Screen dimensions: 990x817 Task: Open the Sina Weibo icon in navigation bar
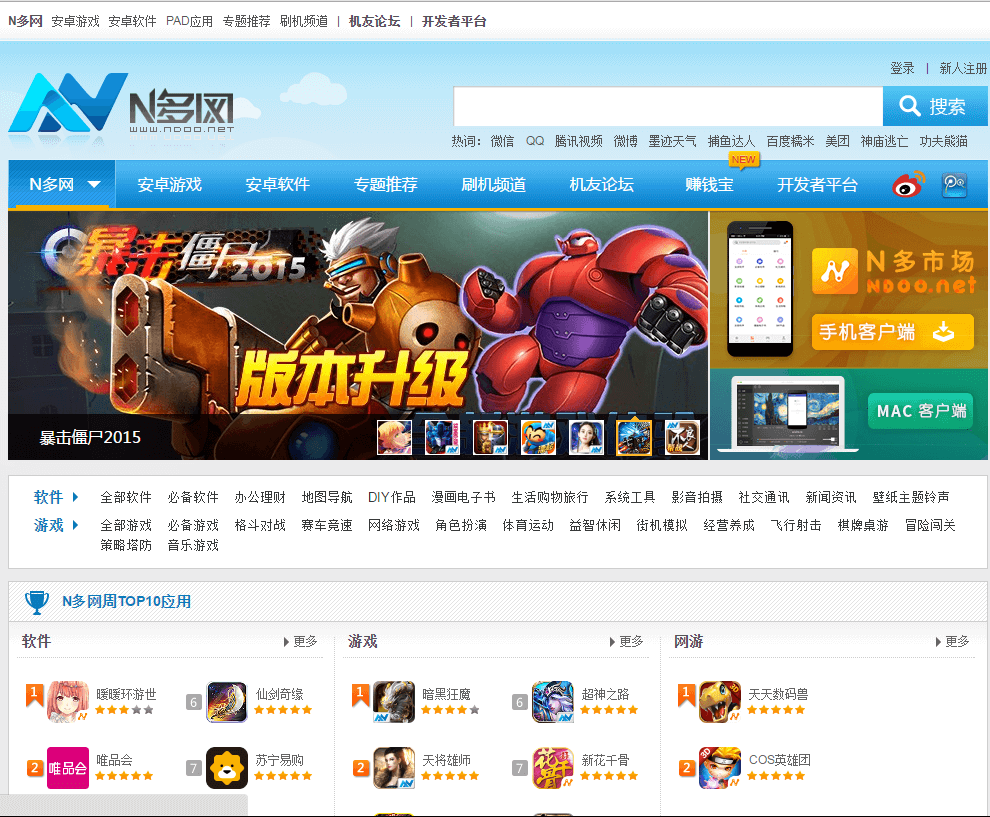[x=908, y=184]
